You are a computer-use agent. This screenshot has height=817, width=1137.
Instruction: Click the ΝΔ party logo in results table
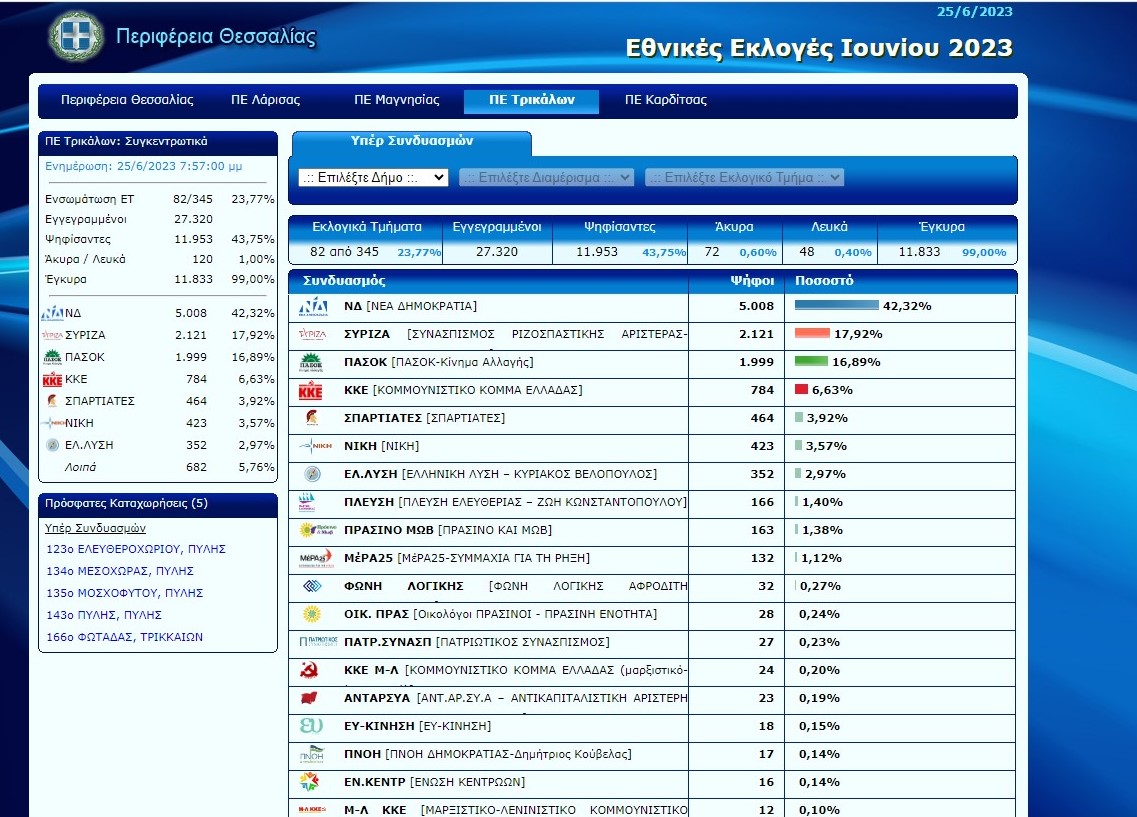pos(313,307)
